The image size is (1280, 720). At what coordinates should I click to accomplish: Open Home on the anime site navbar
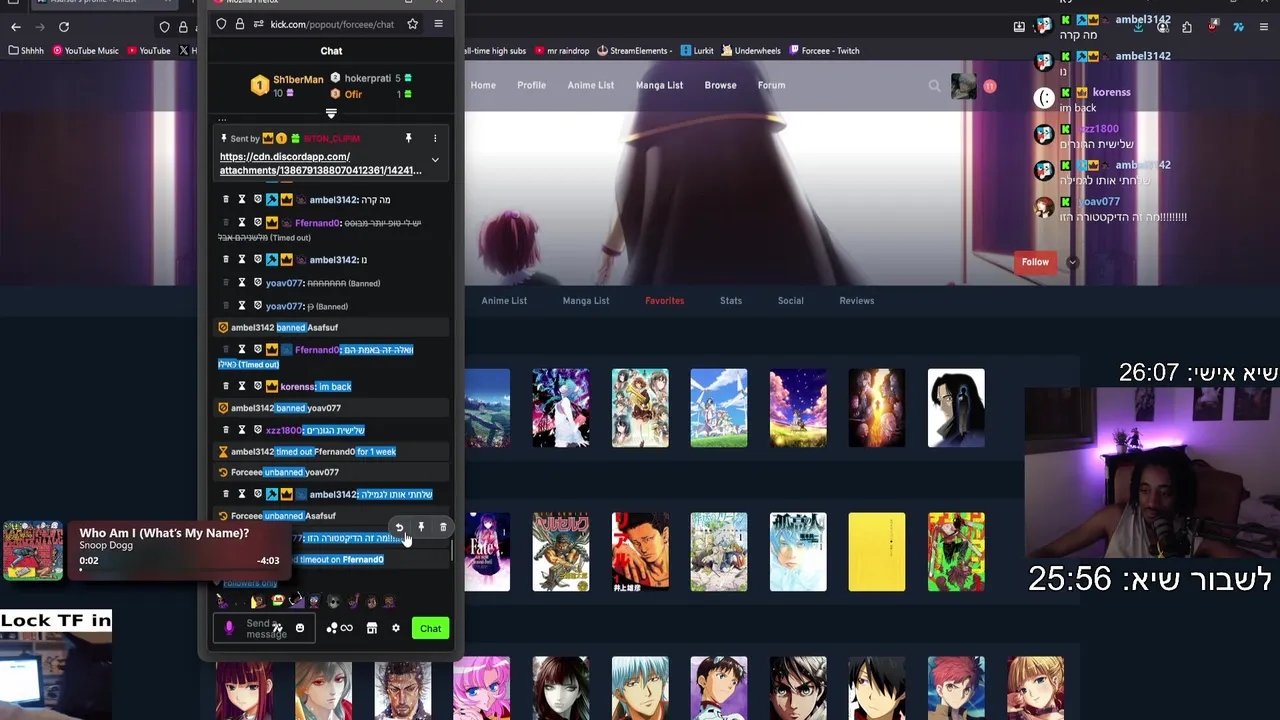pyautogui.click(x=483, y=85)
